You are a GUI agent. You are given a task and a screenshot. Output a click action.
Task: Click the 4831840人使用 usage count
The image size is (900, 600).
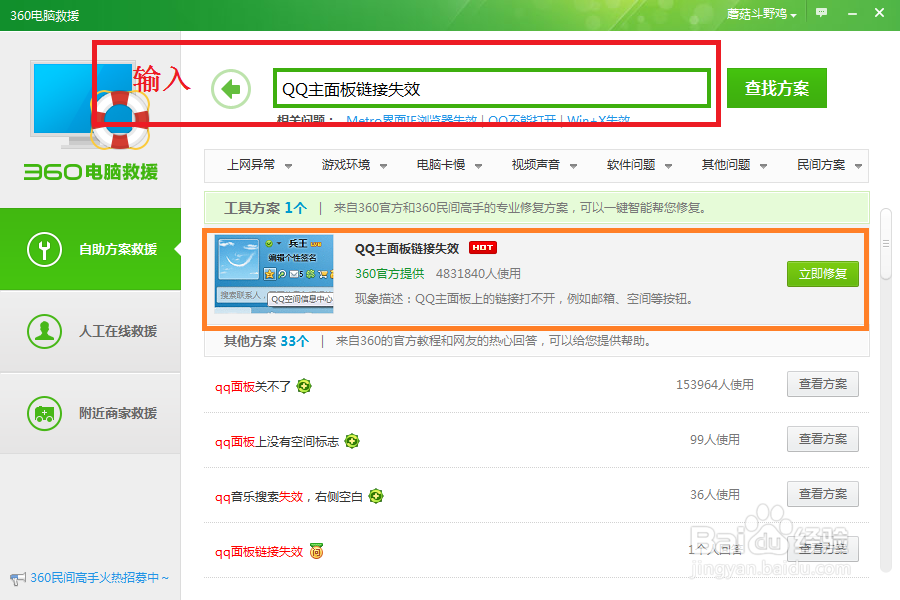(x=478, y=274)
